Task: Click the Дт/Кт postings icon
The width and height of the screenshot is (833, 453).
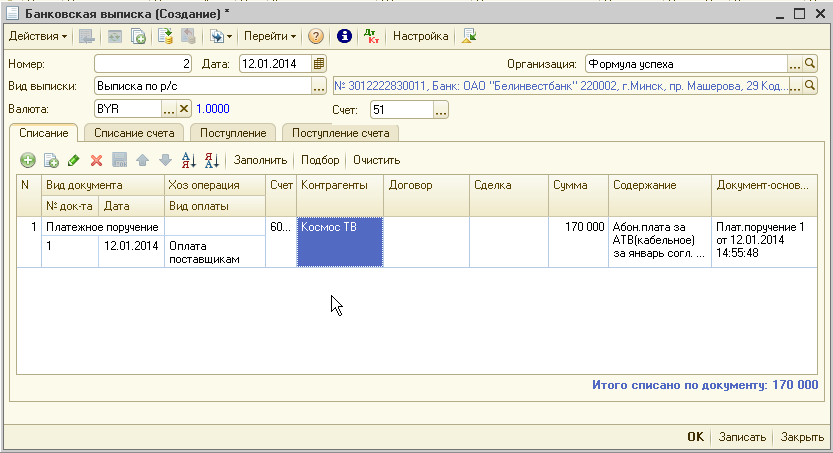Action: coord(373,36)
